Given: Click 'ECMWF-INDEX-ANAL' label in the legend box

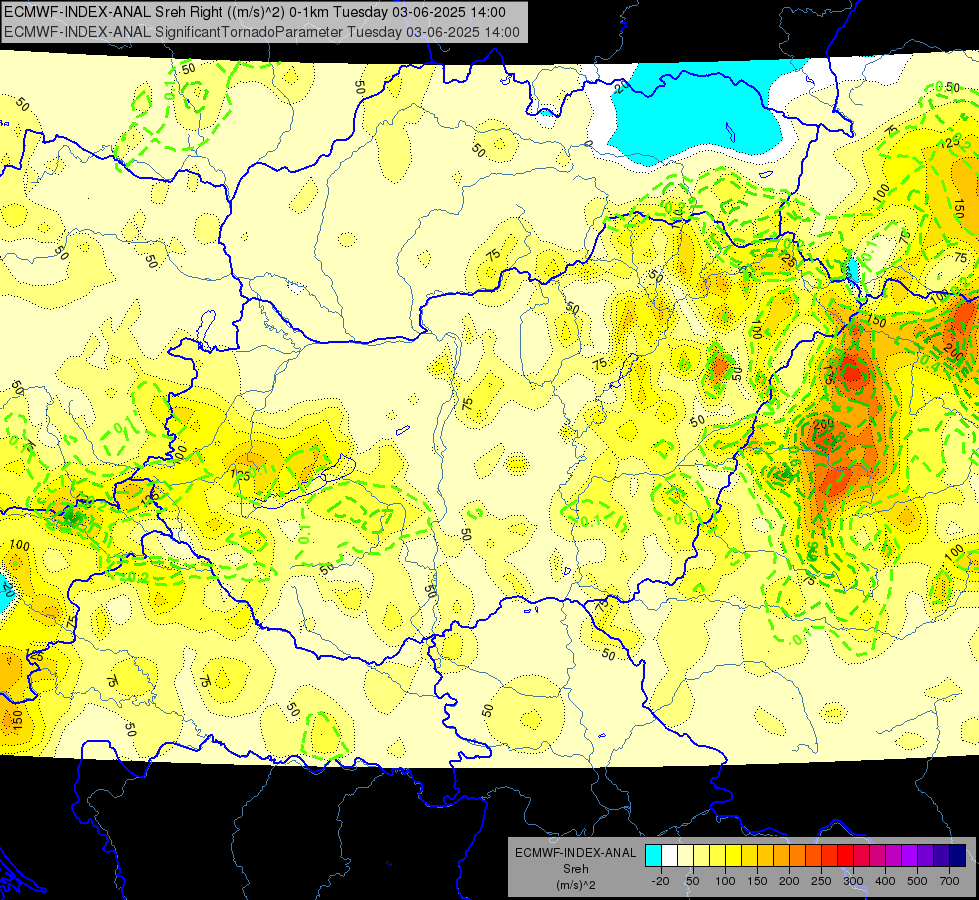Looking at the screenshot, I should 576,853.
